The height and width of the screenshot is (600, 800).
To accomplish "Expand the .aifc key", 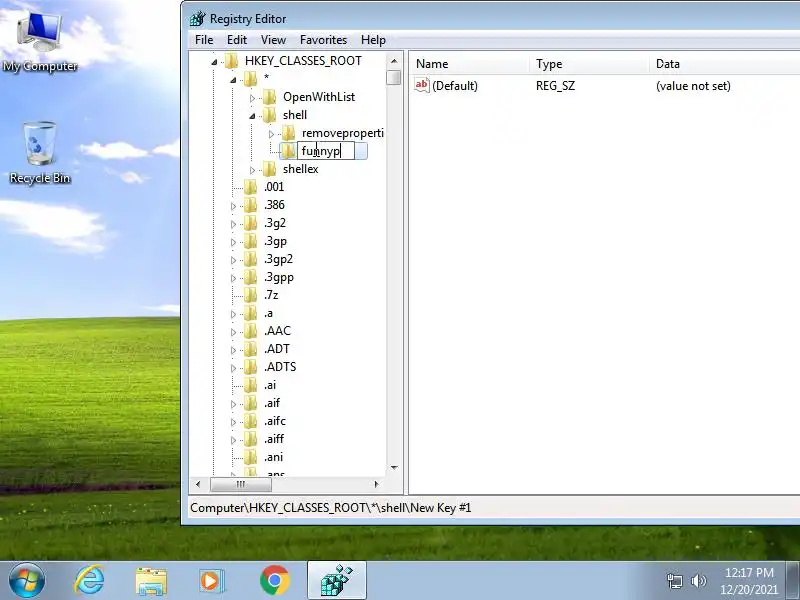I will (233, 422).
